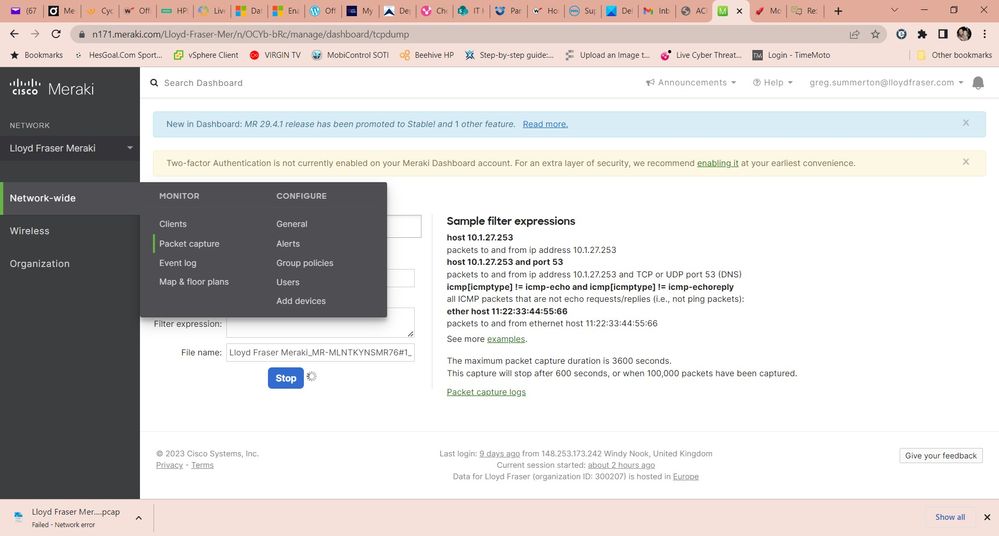Open the share page icon in address bar

(854, 34)
